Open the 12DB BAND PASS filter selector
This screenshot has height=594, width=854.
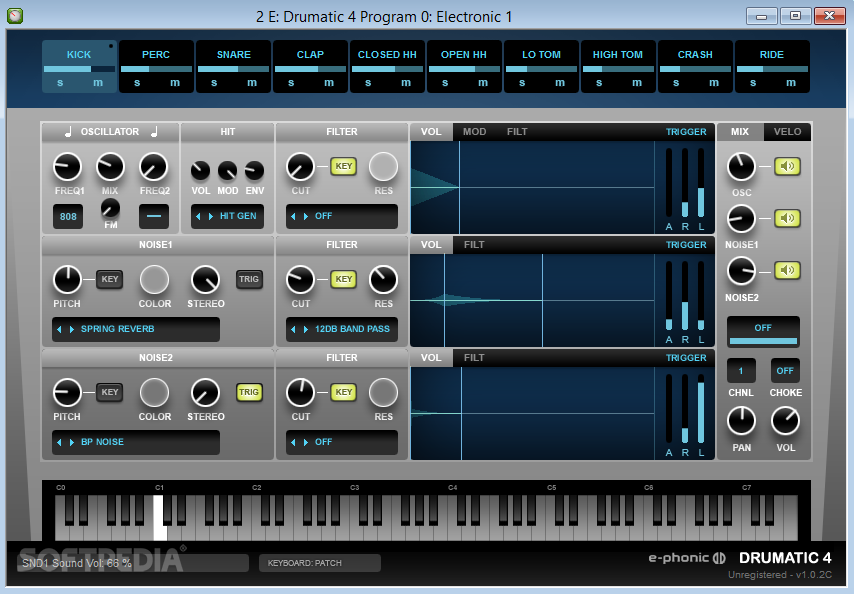tap(341, 329)
